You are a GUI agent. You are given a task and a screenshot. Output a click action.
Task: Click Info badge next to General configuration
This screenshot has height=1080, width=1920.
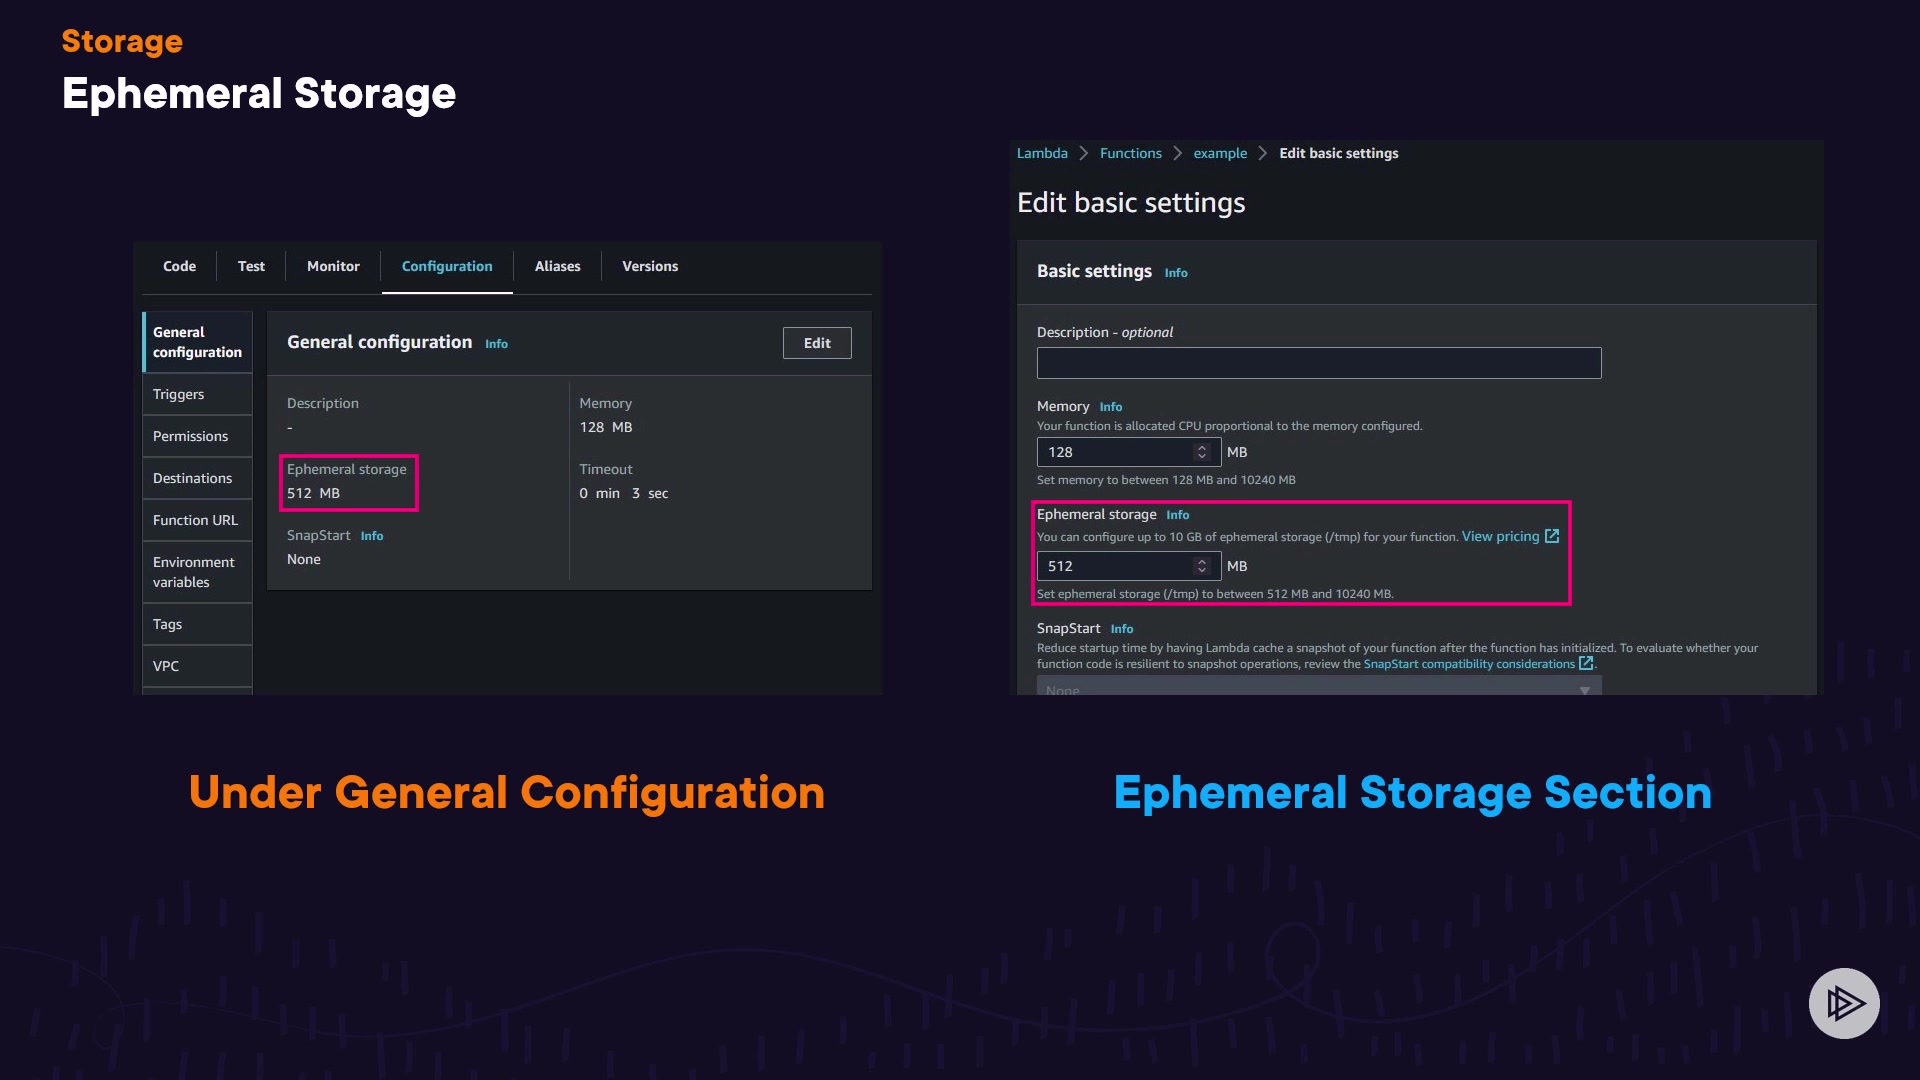click(496, 344)
